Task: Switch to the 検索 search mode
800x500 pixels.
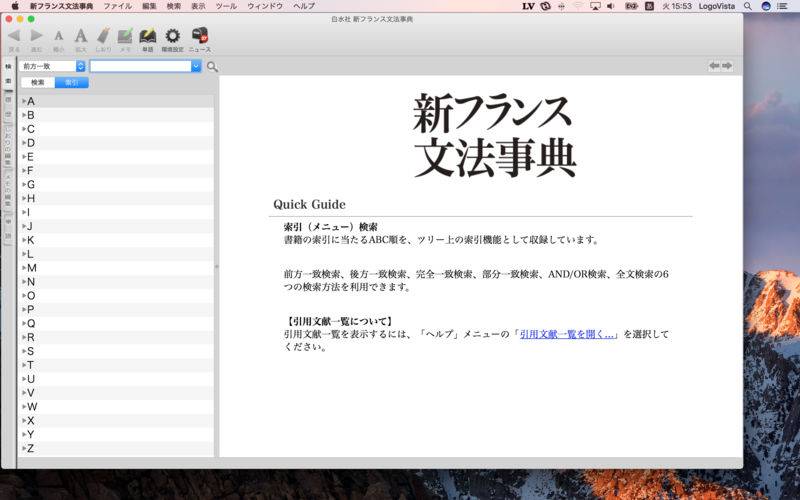Action: (38, 83)
